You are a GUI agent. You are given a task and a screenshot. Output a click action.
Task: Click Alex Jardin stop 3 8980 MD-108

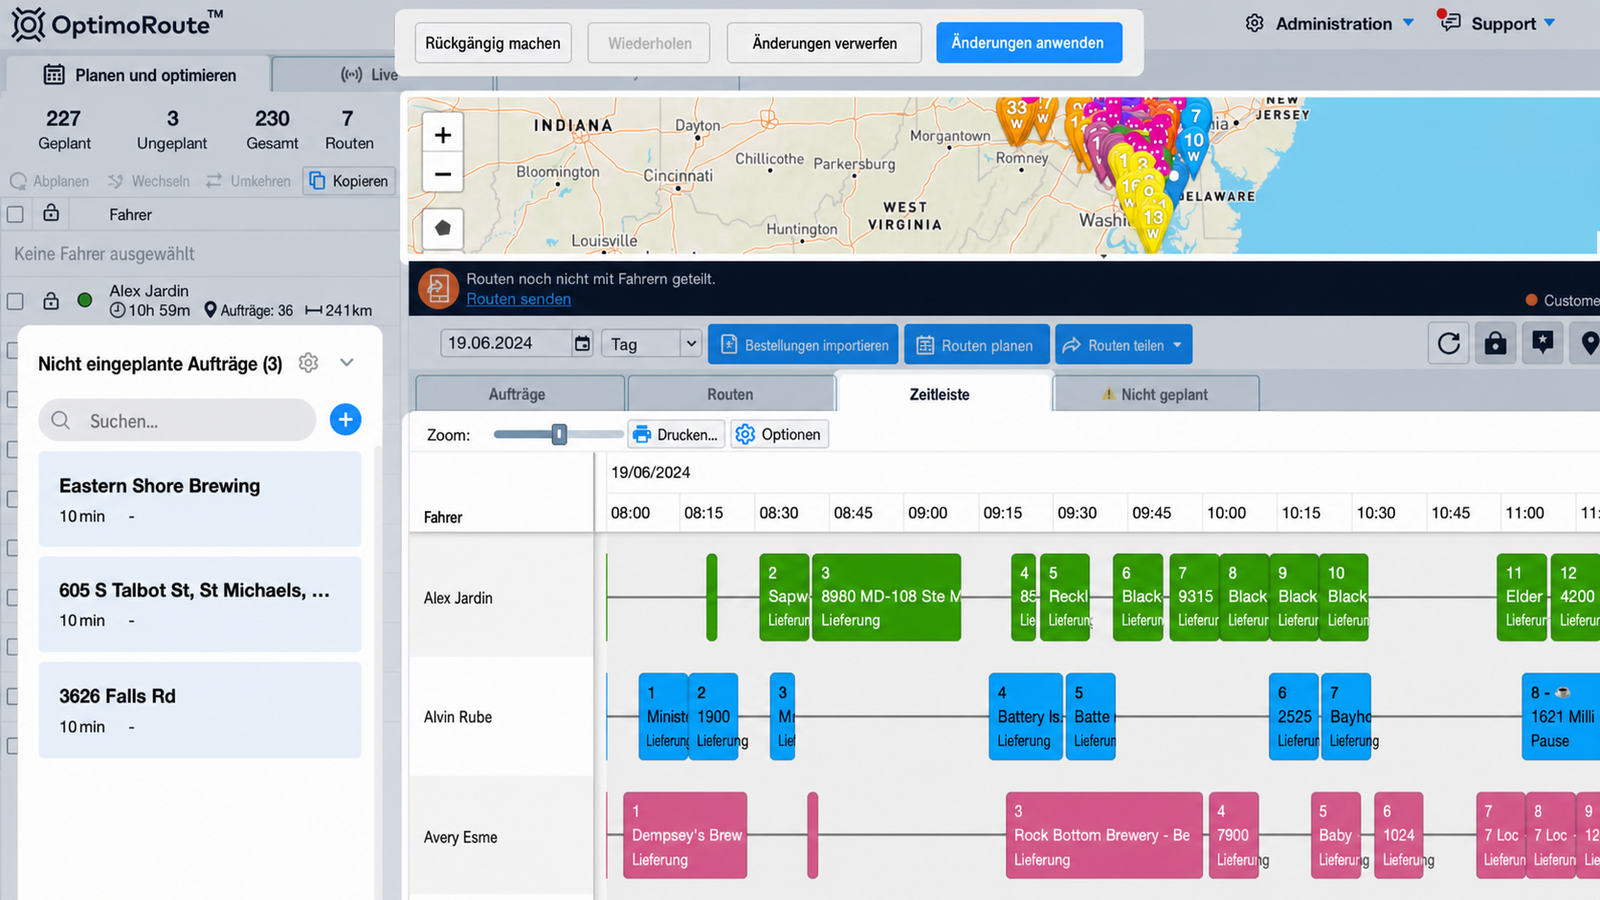point(887,597)
